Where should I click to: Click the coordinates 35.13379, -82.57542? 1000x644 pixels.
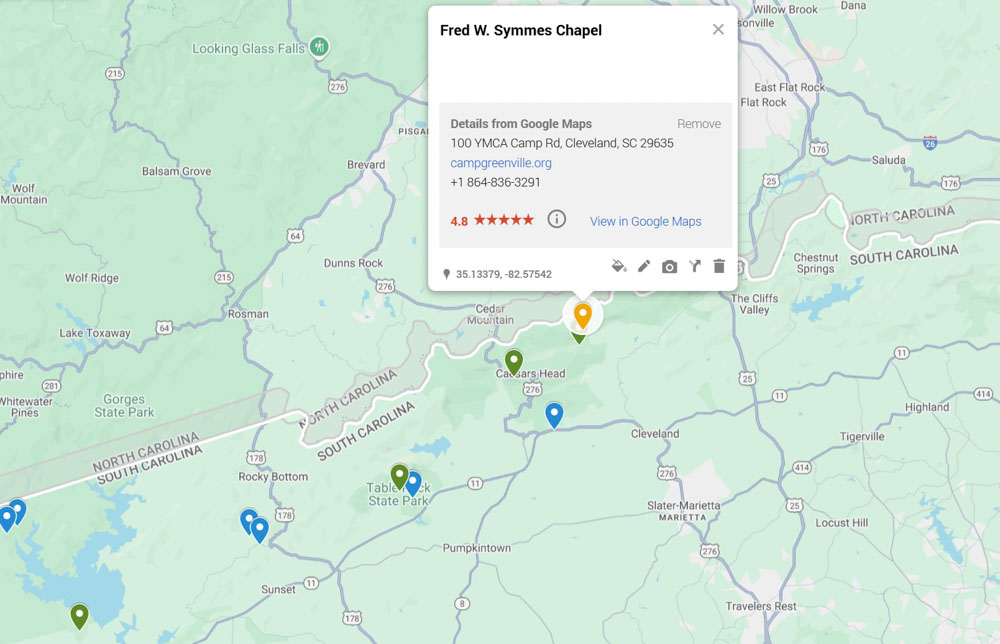click(503, 274)
